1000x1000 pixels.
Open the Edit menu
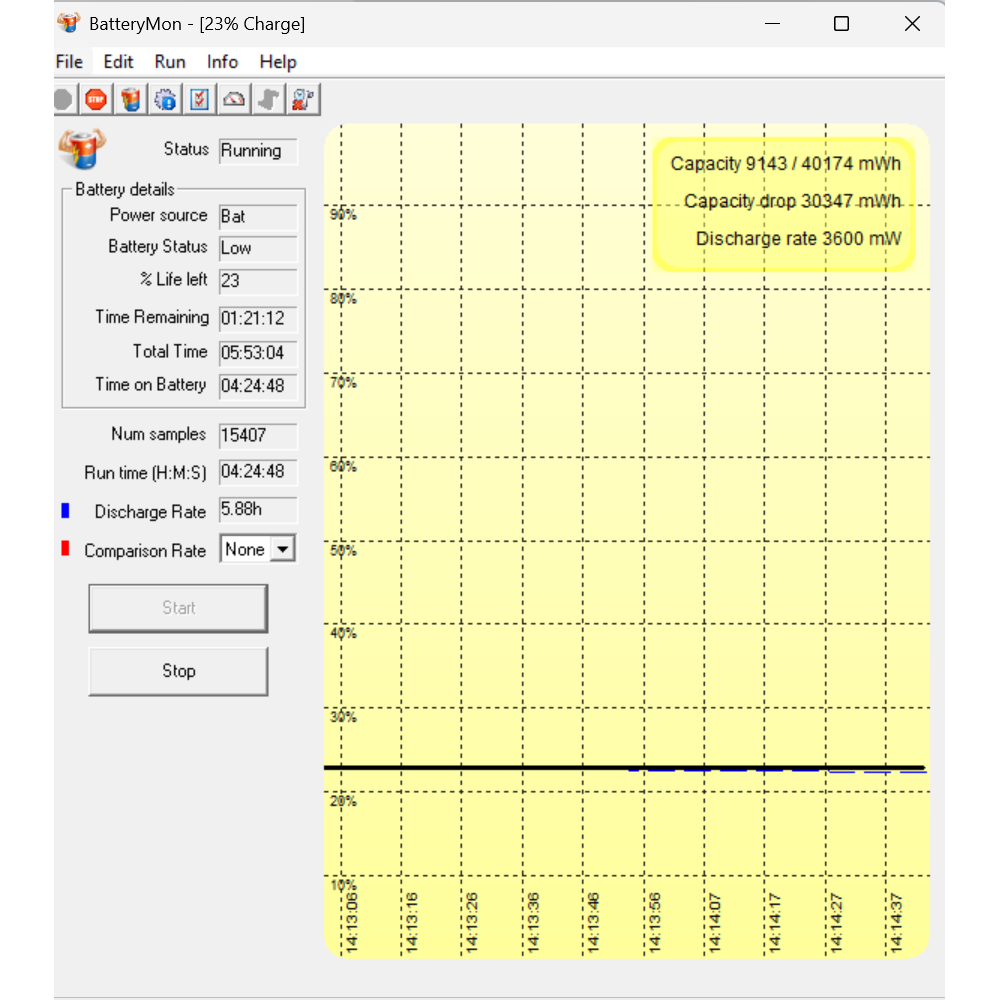click(118, 62)
